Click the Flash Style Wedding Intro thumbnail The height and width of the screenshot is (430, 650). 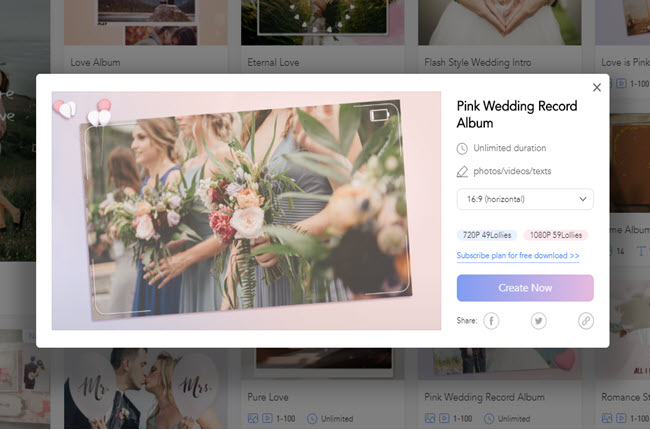pos(500,22)
